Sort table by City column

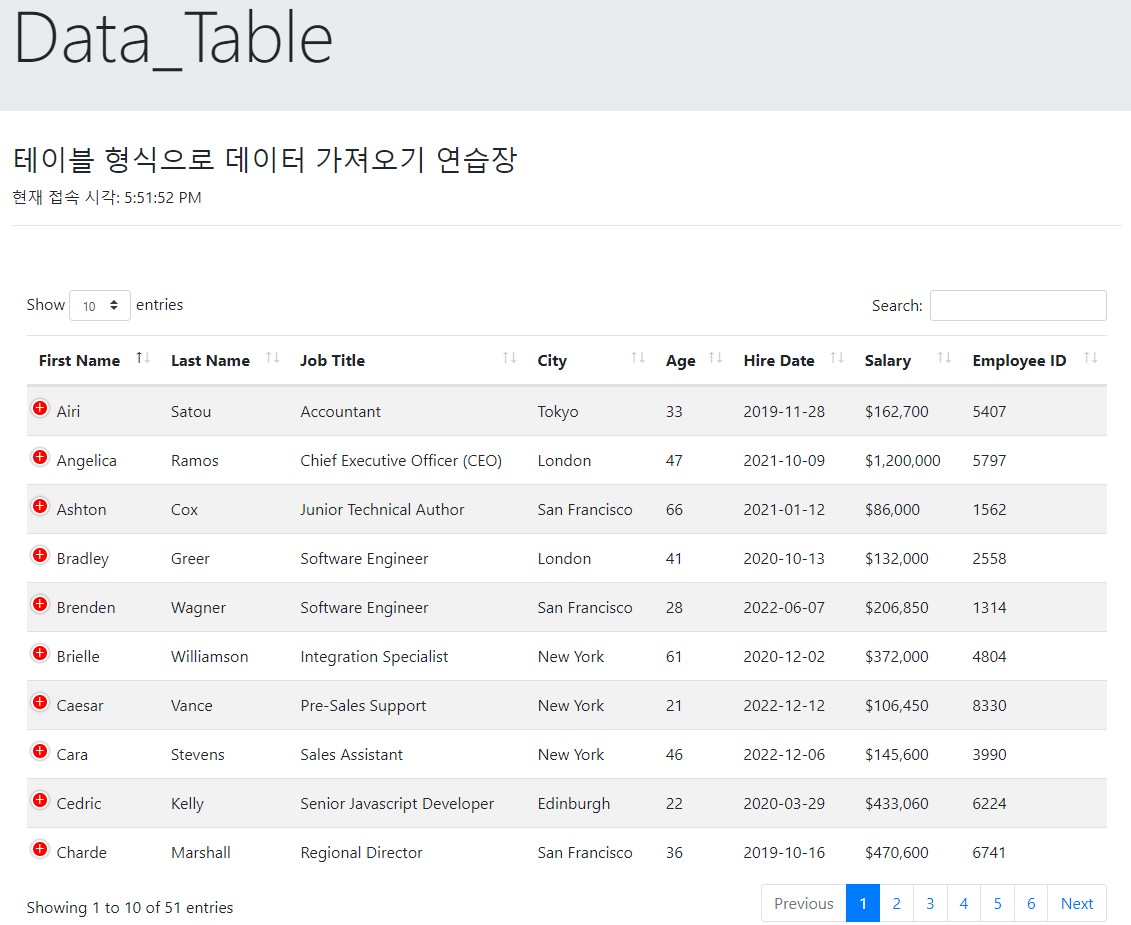point(590,360)
